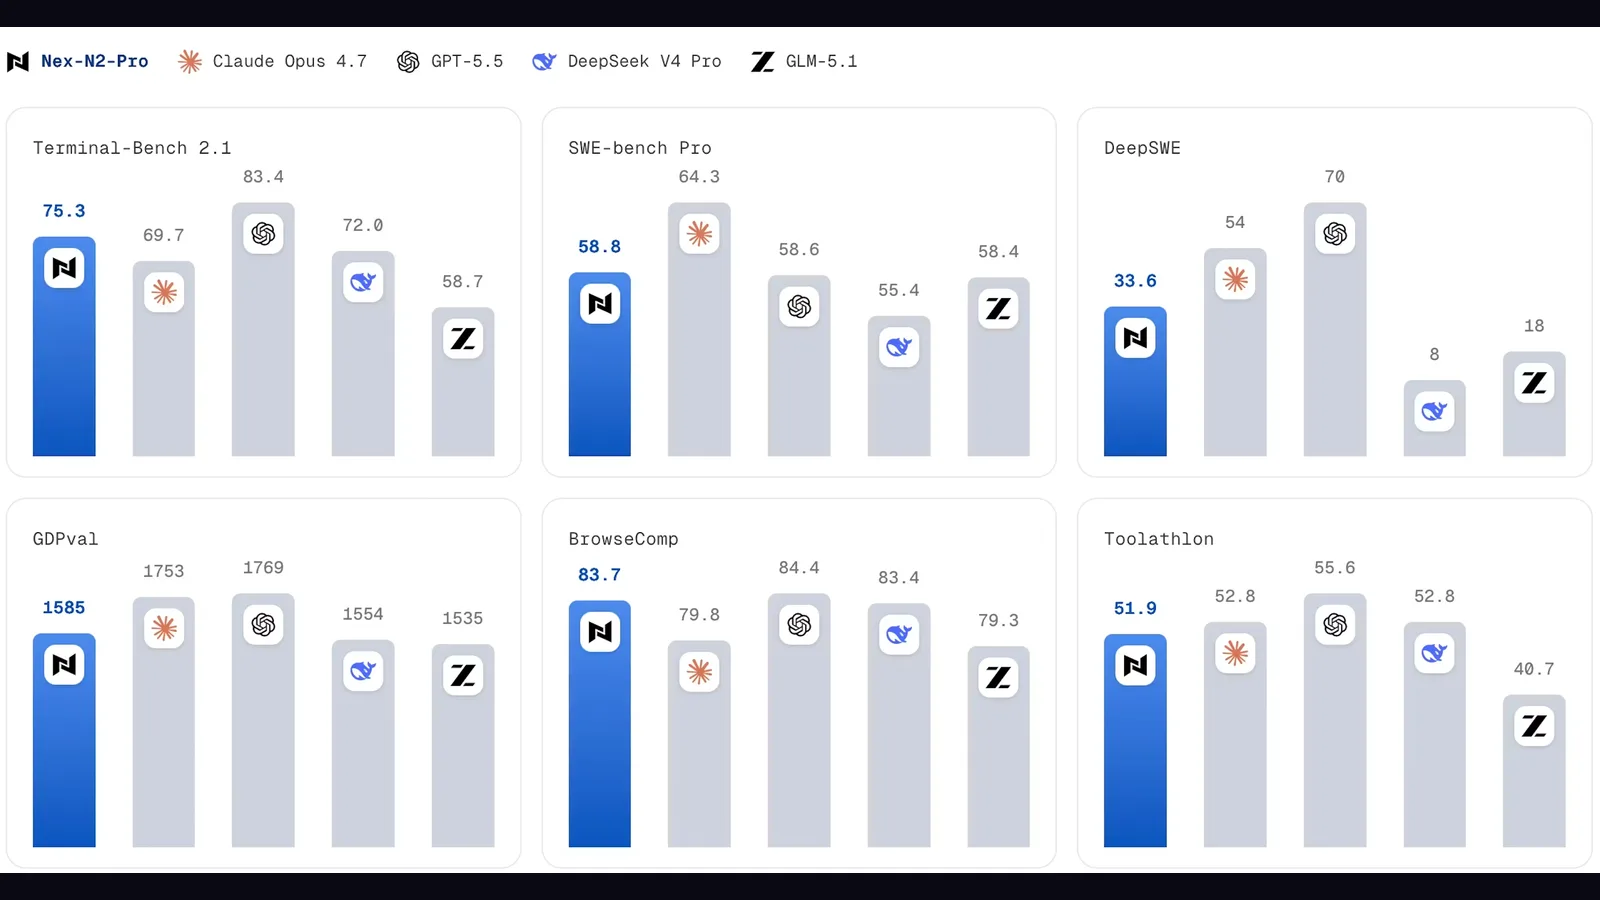The image size is (1600, 900).
Task: Click the Claude icon on BrowseComp 79.8 bar
Action: coord(699,672)
